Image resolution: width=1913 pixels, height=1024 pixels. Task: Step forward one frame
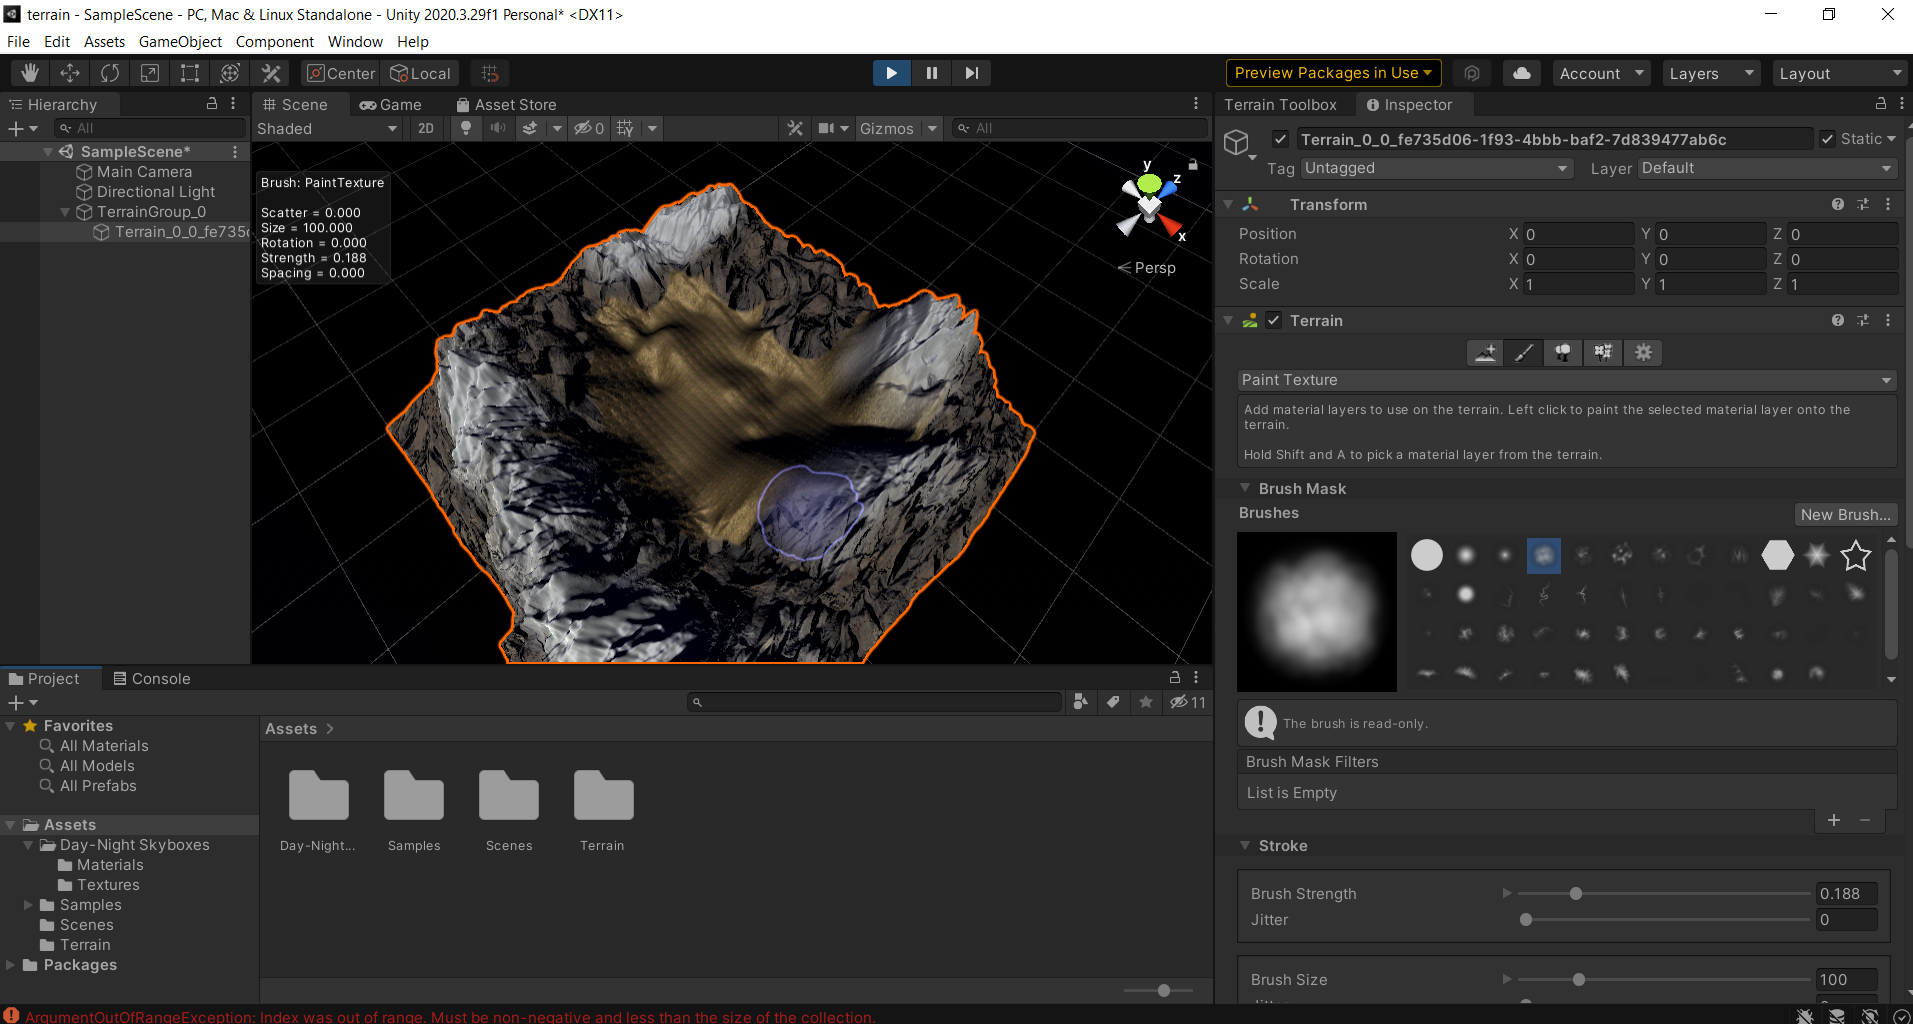(971, 73)
